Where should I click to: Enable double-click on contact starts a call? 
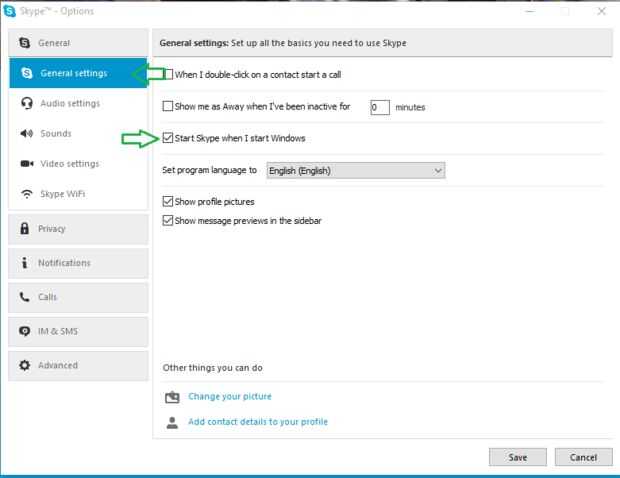point(168,74)
